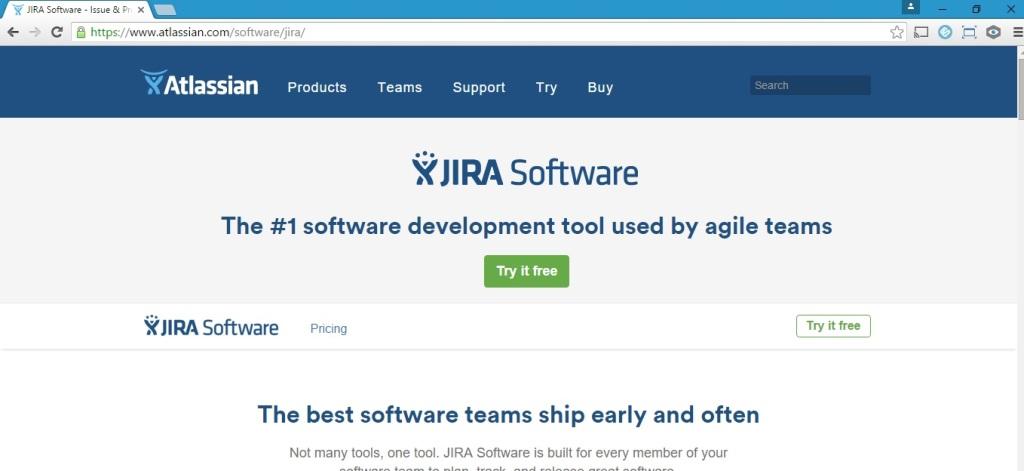This screenshot has width=1024, height=471.
Task: Focus the Atlassian Search field
Action: [810, 86]
